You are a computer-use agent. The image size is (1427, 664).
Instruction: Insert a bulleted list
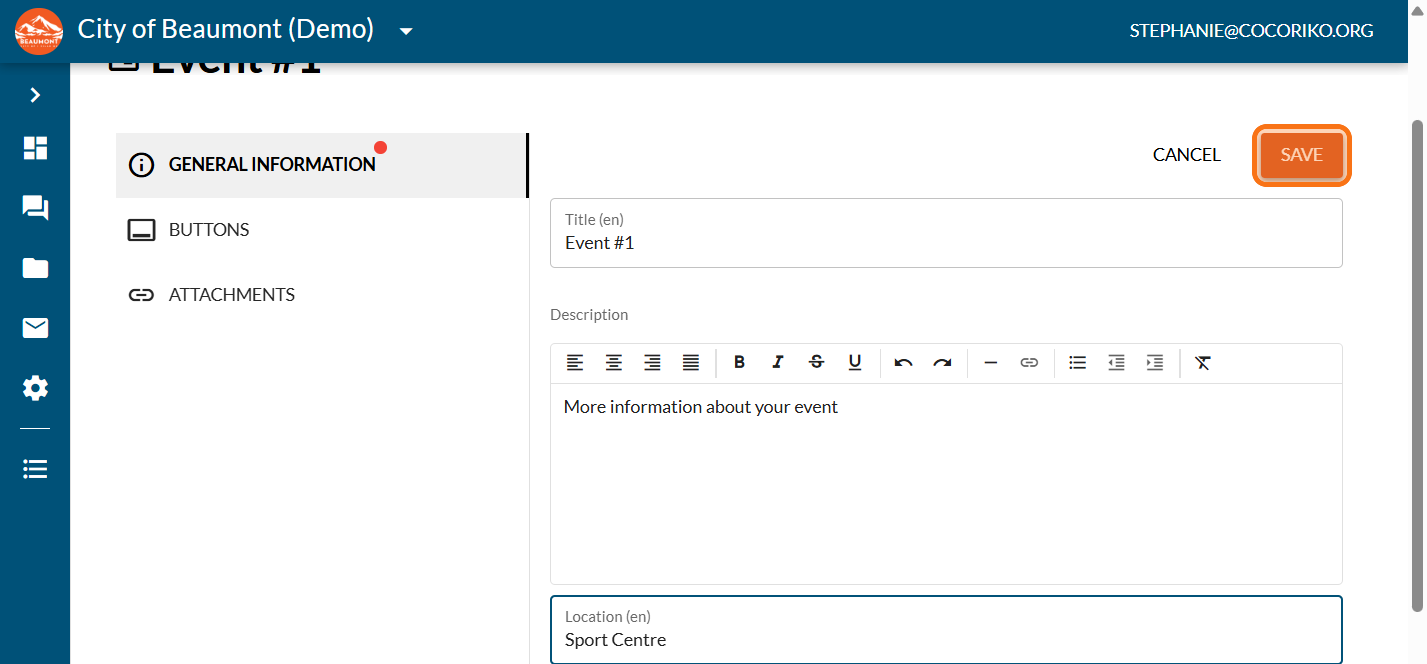tap(1077, 363)
